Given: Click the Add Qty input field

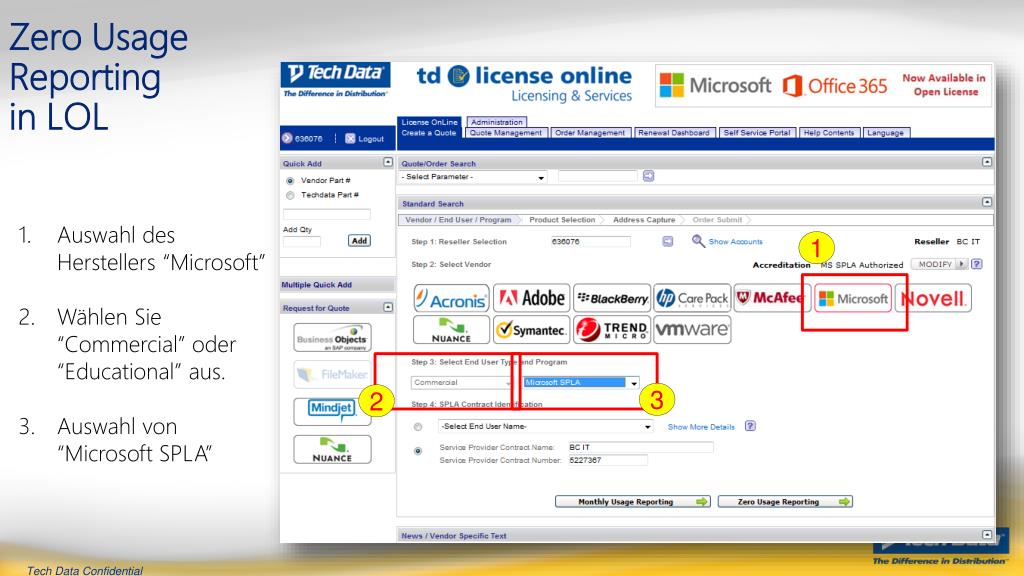Looking at the screenshot, I should point(302,242).
